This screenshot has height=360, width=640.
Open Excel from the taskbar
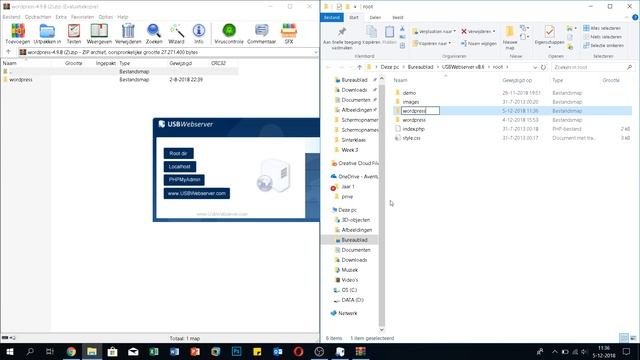click(154, 351)
